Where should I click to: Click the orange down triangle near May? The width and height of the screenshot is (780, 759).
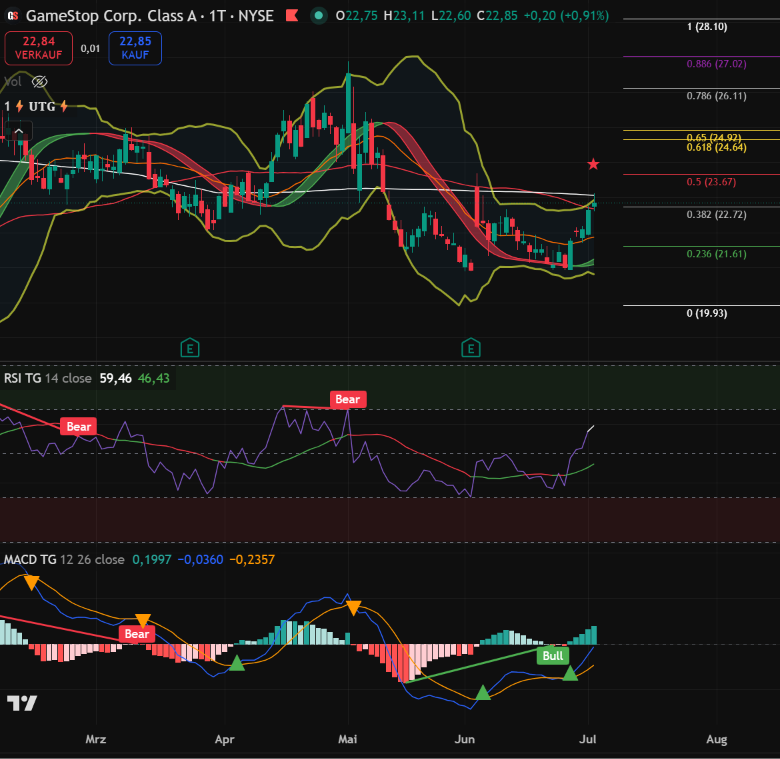[x=353, y=608]
